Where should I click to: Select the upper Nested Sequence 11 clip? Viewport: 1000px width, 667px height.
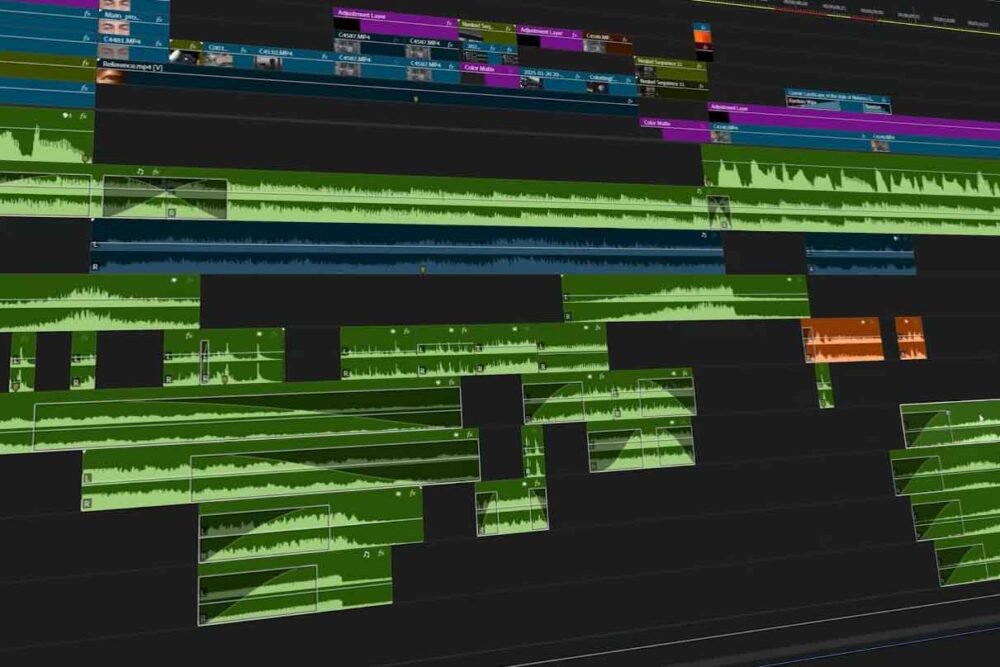point(671,68)
